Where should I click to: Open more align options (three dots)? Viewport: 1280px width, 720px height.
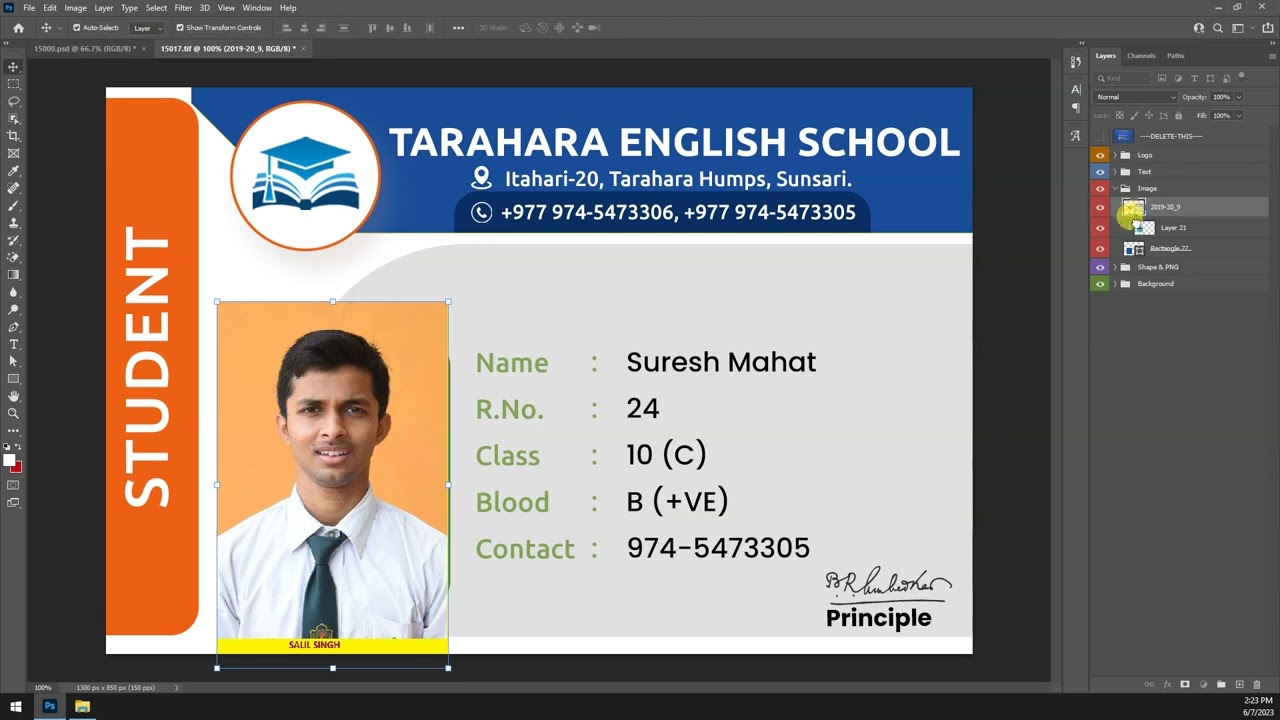[458, 28]
